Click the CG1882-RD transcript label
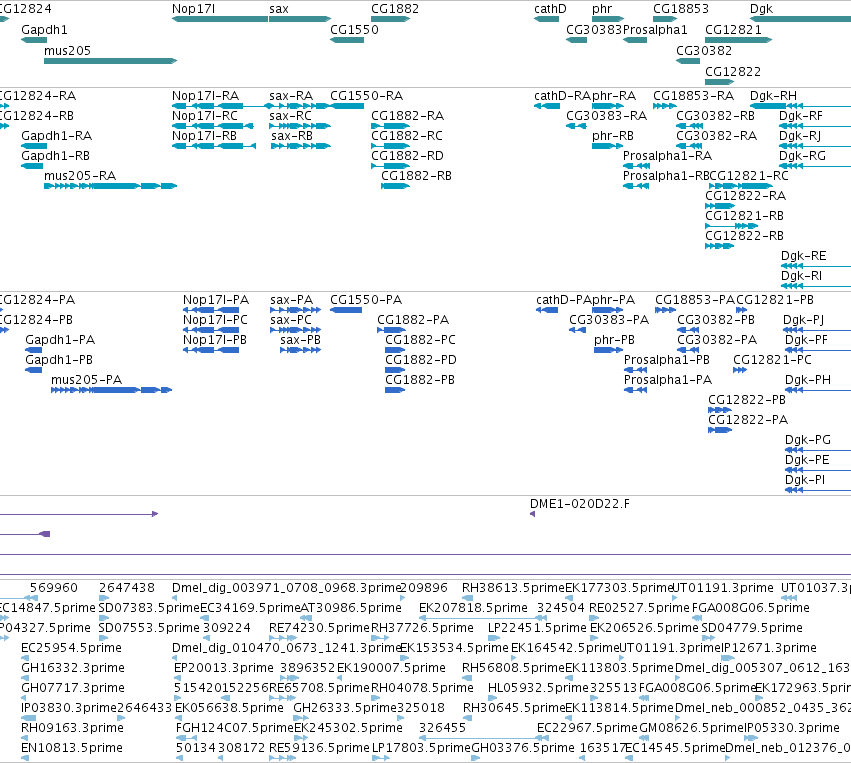 (x=407, y=156)
